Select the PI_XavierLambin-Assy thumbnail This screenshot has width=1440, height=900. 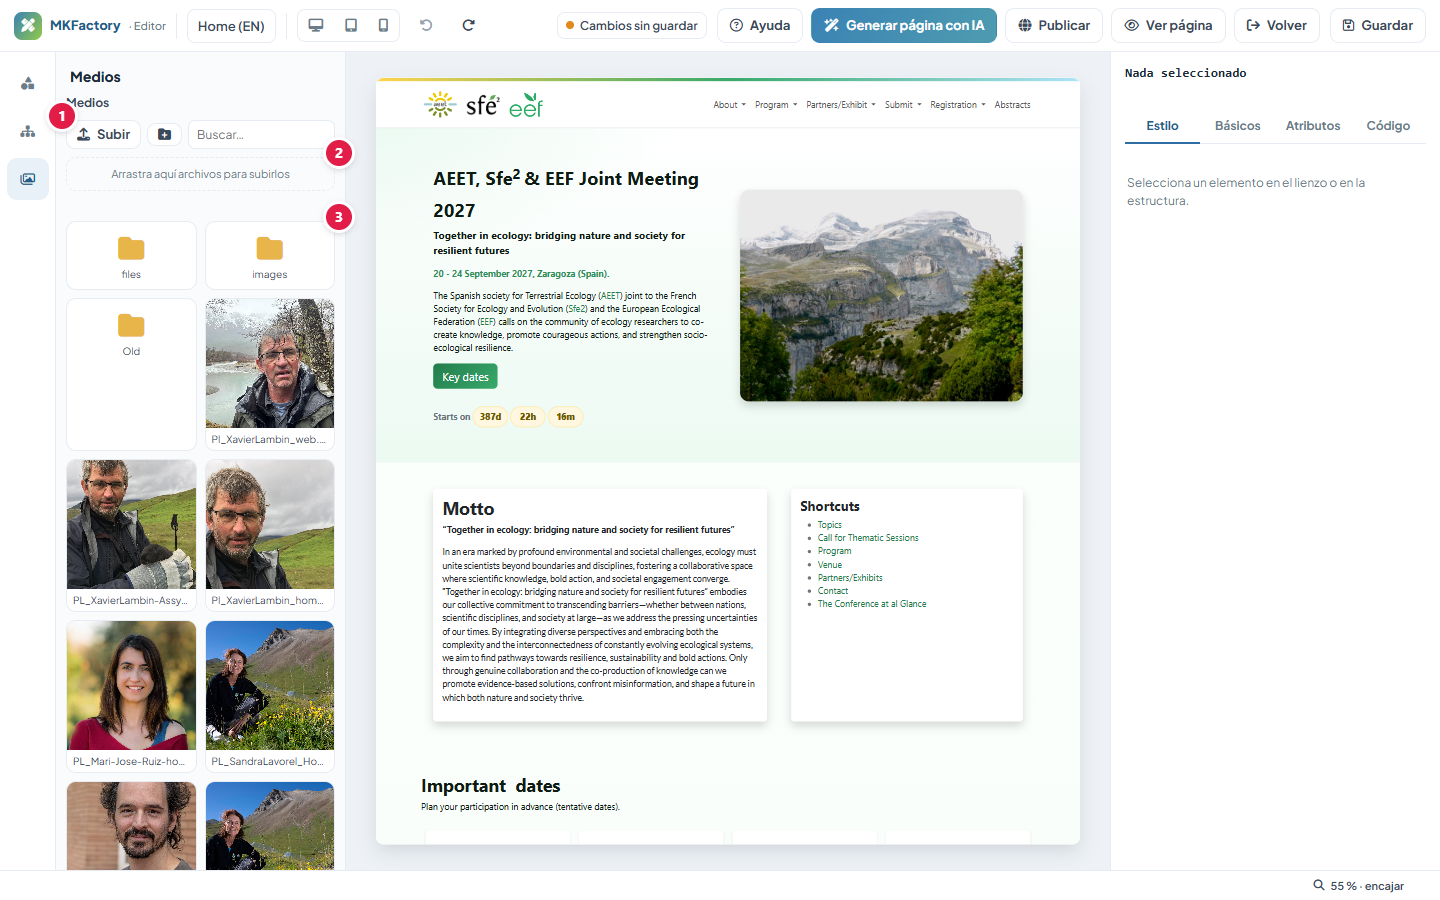(x=131, y=535)
